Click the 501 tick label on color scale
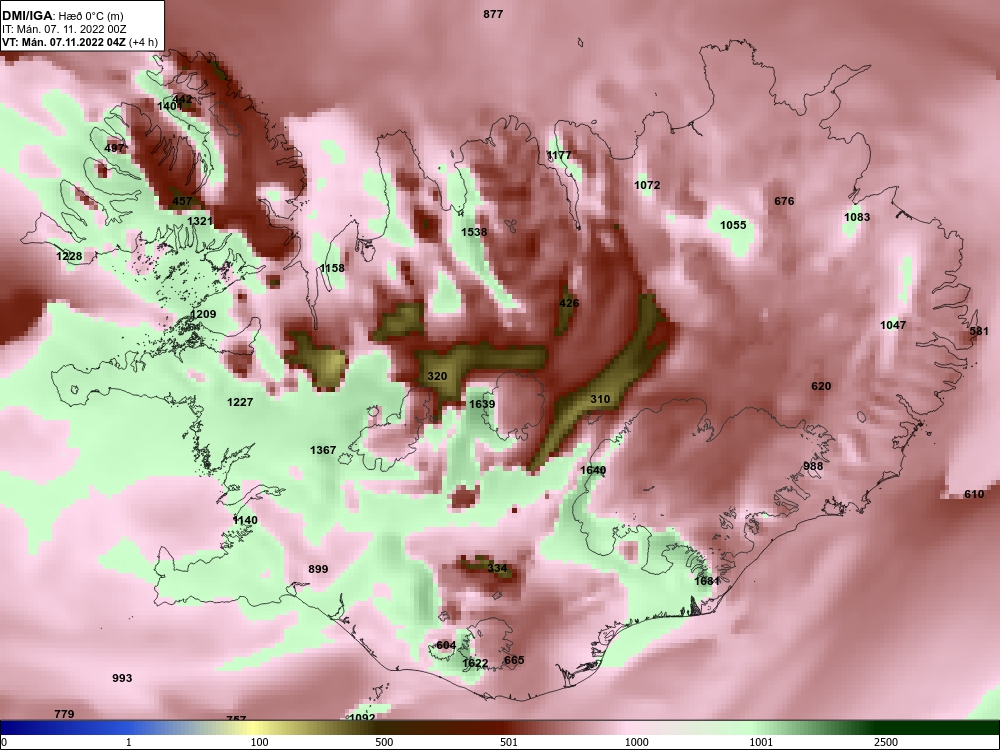 [509, 742]
